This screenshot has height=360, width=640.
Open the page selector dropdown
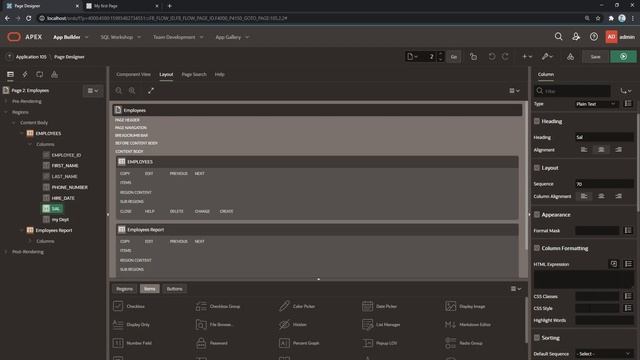tap(413, 57)
